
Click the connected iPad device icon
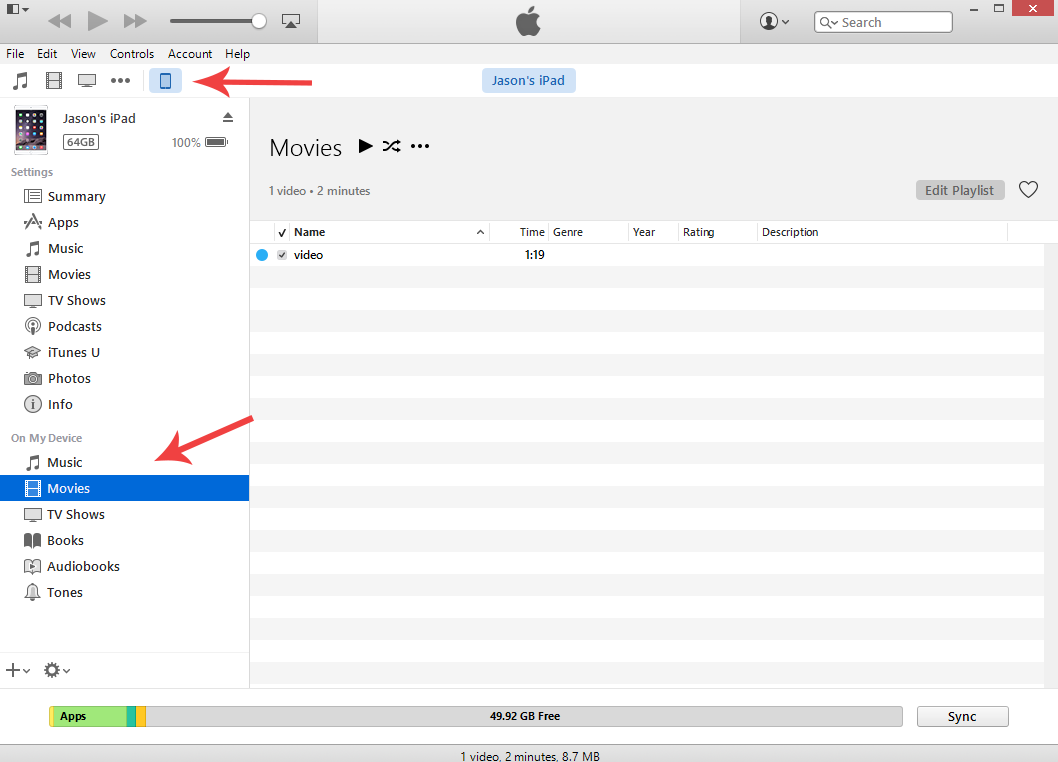164,80
